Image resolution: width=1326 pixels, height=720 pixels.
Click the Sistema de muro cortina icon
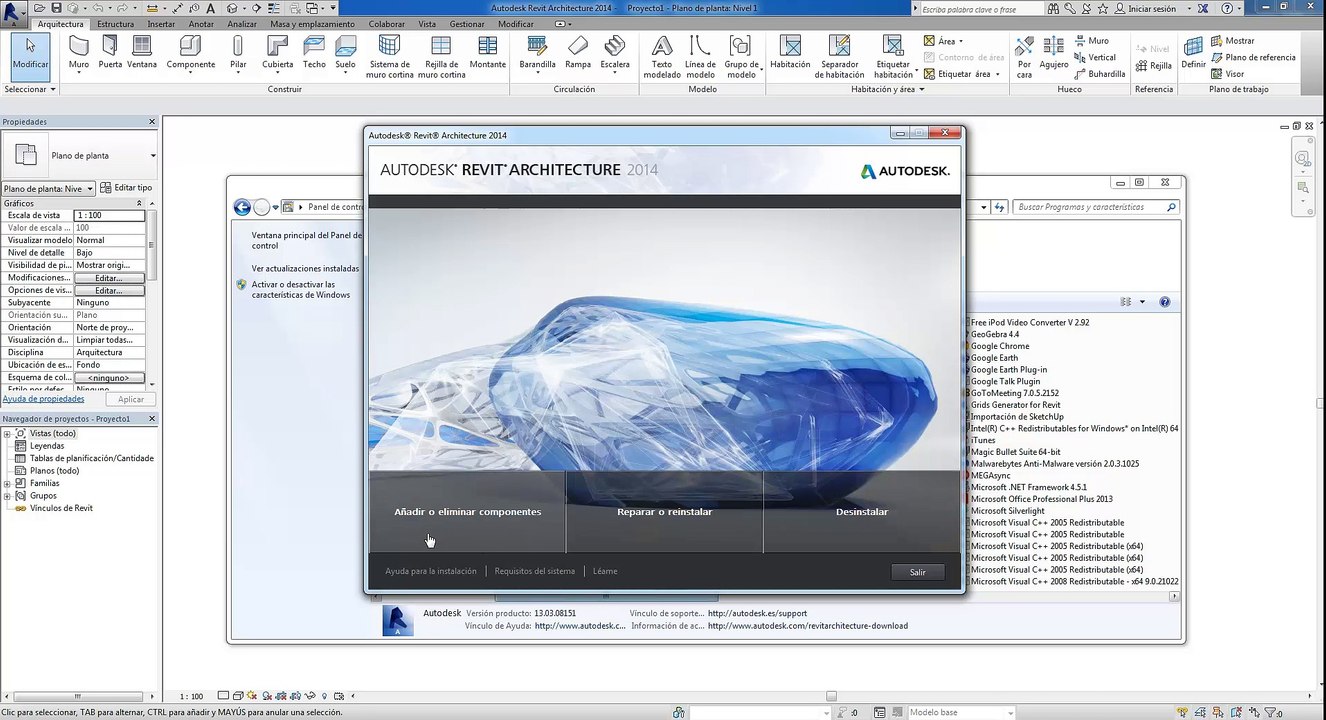(x=390, y=46)
